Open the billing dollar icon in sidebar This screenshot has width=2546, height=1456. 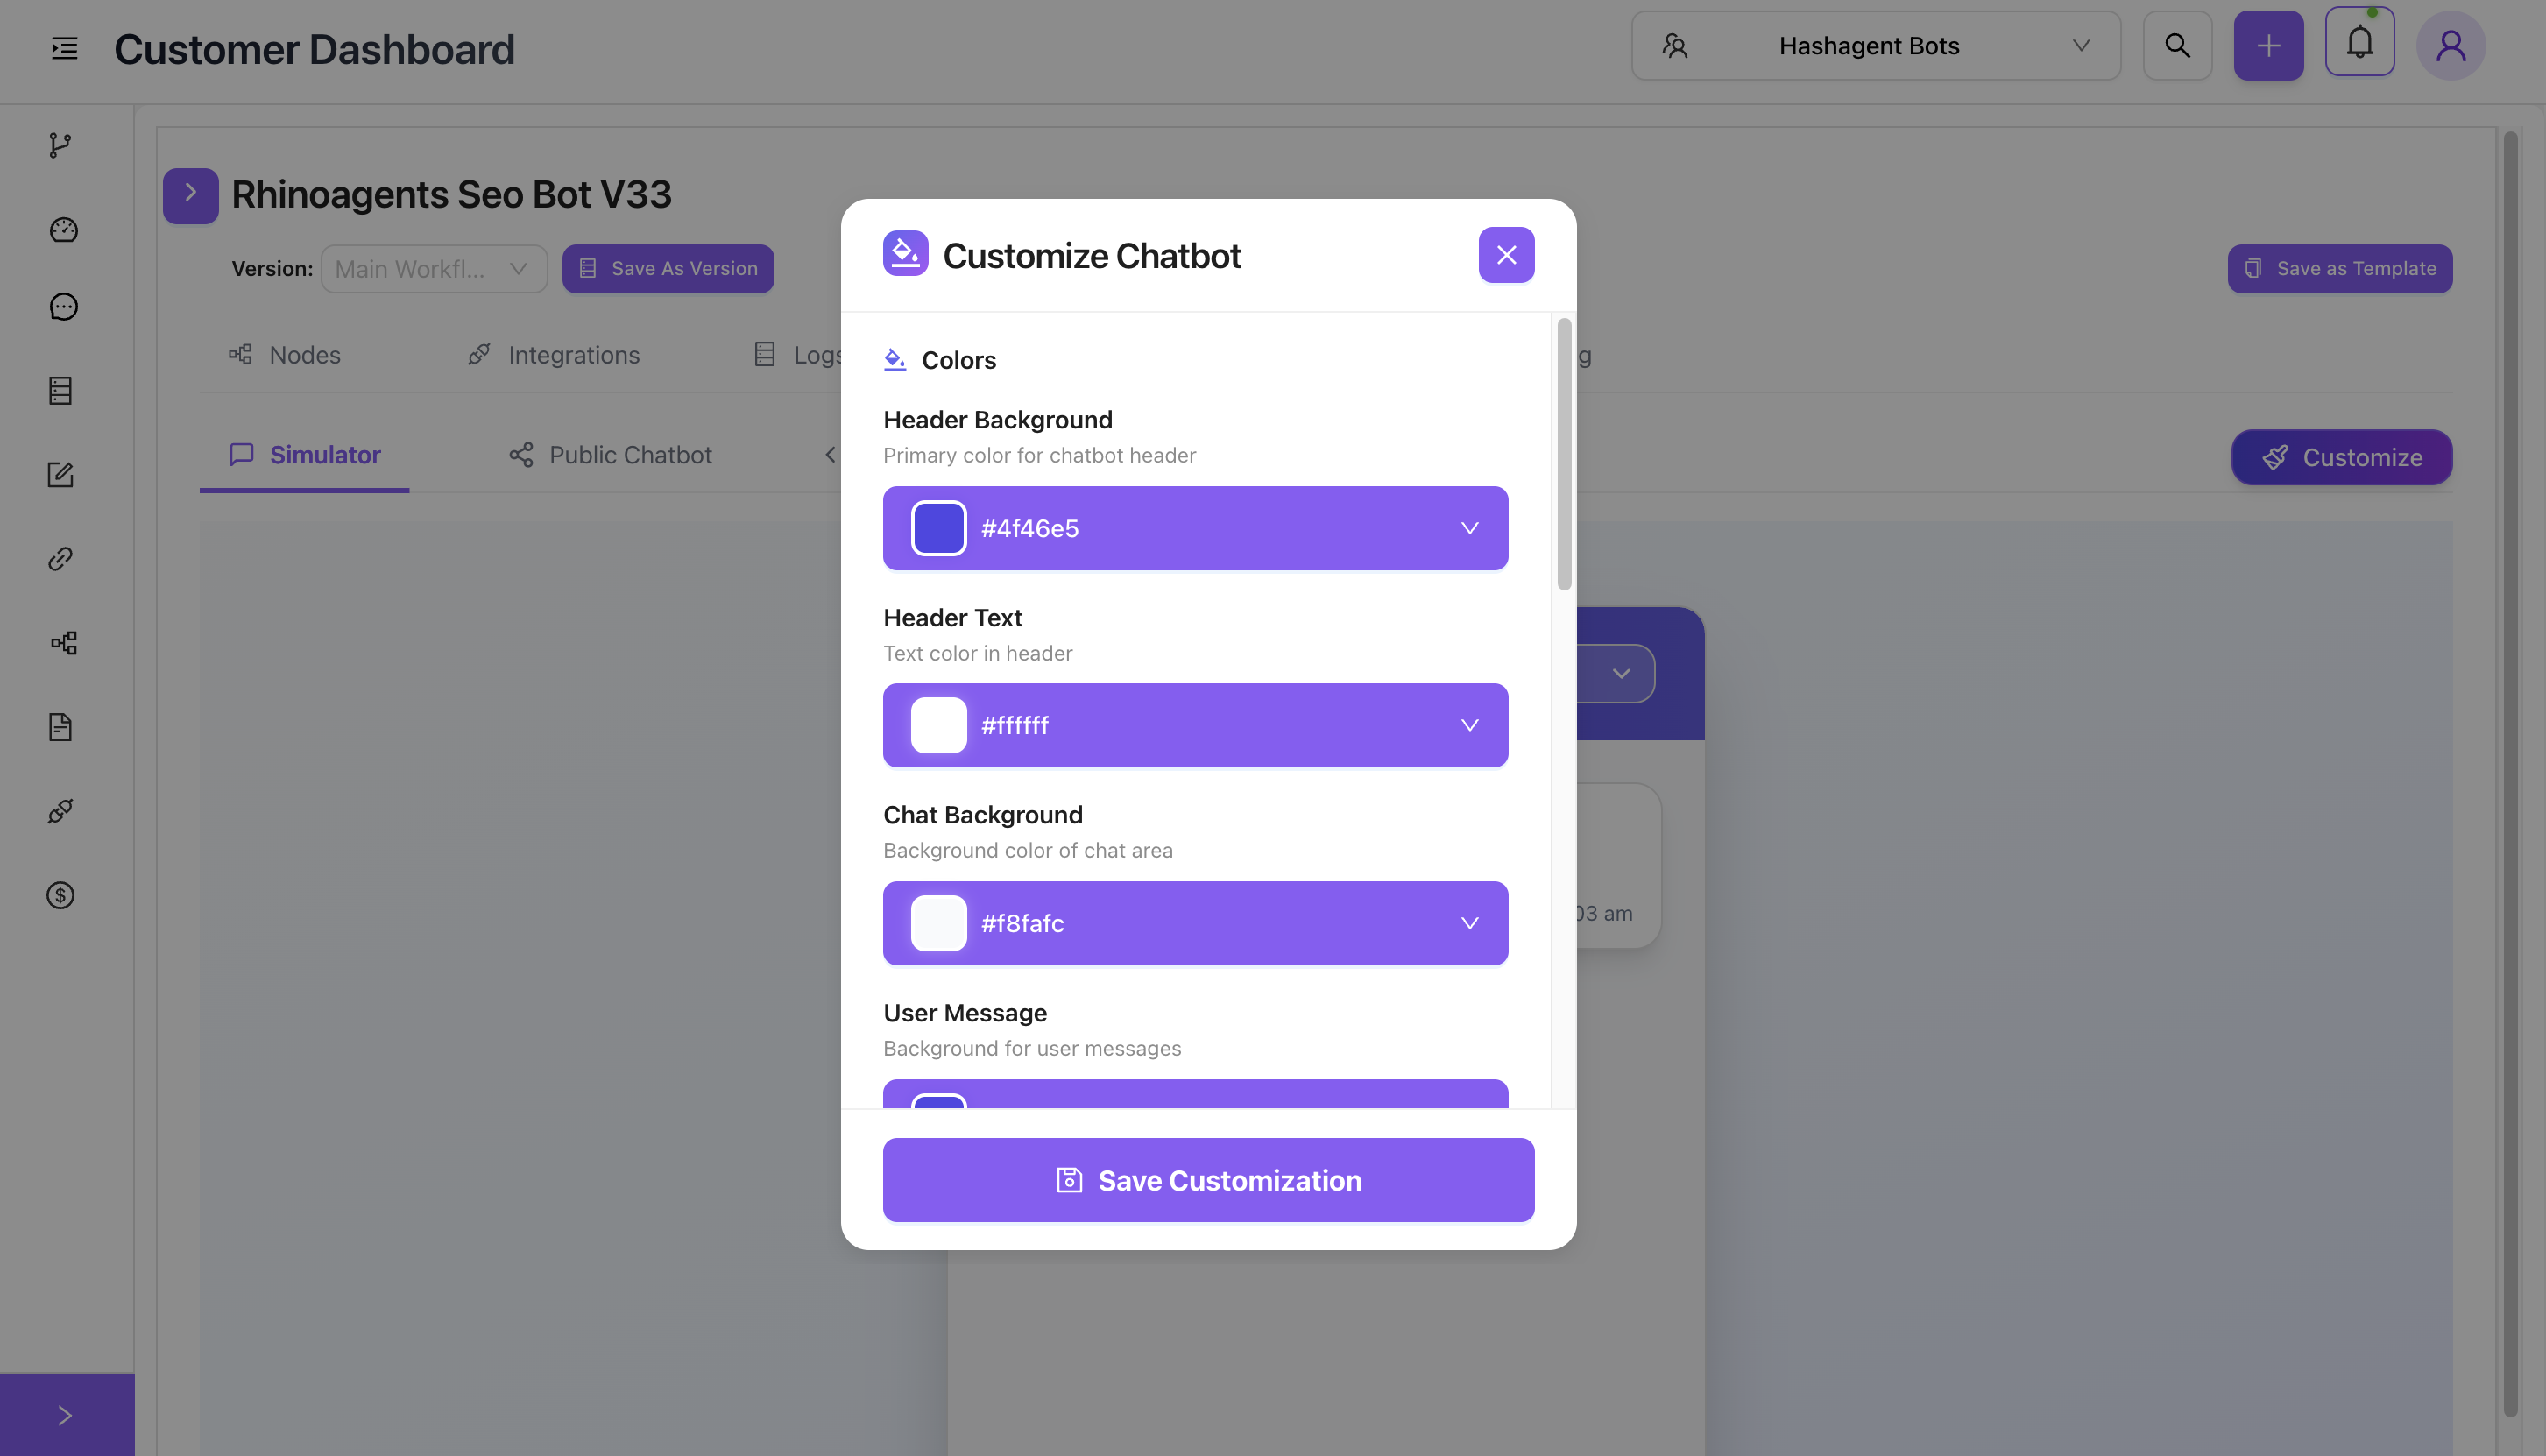pos(61,895)
